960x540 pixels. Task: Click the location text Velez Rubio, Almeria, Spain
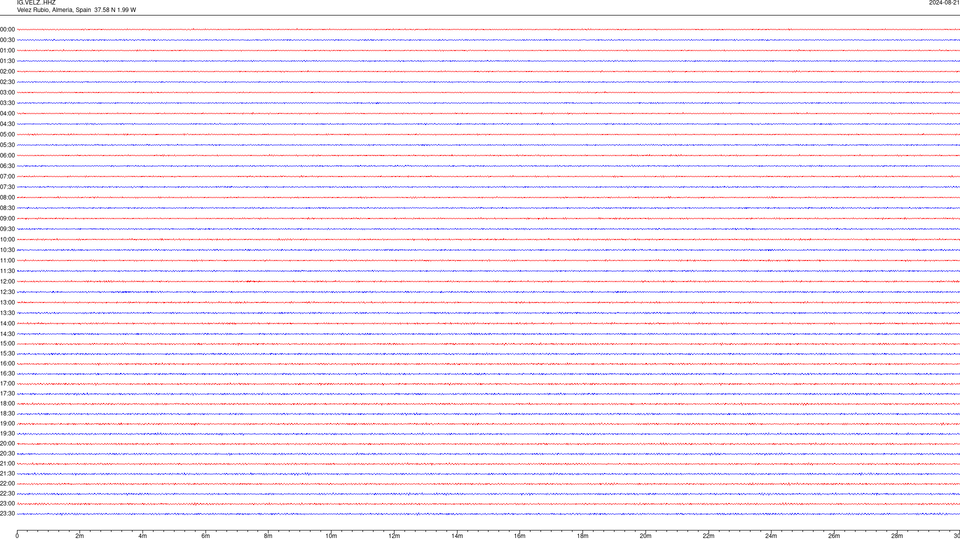coord(54,10)
